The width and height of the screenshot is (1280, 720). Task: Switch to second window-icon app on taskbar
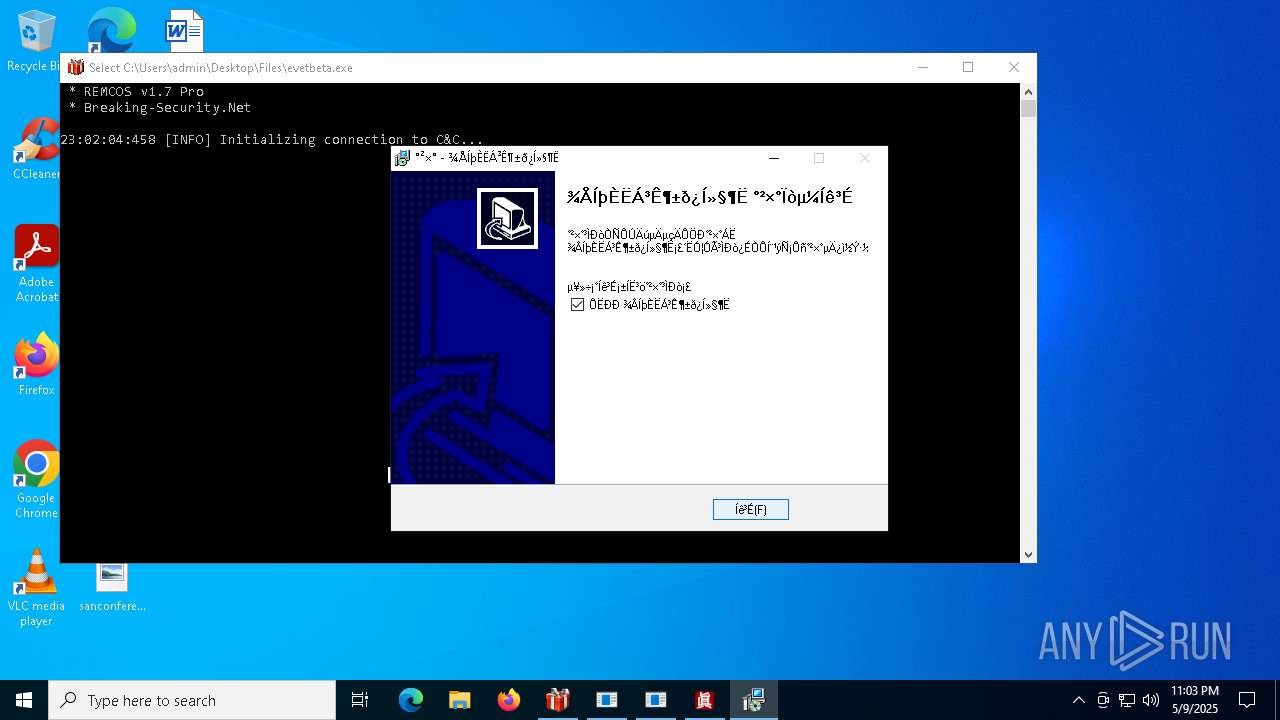tap(656, 700)
